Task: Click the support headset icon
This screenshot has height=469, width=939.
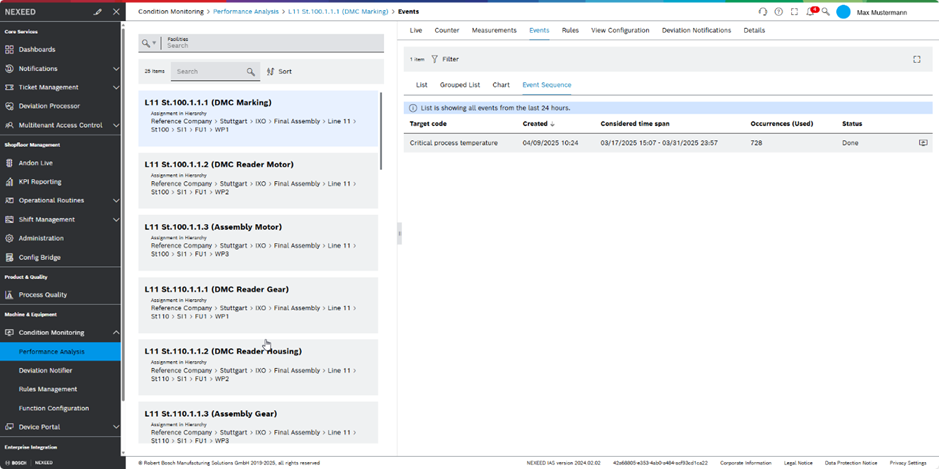Action: tap(763, 12)
